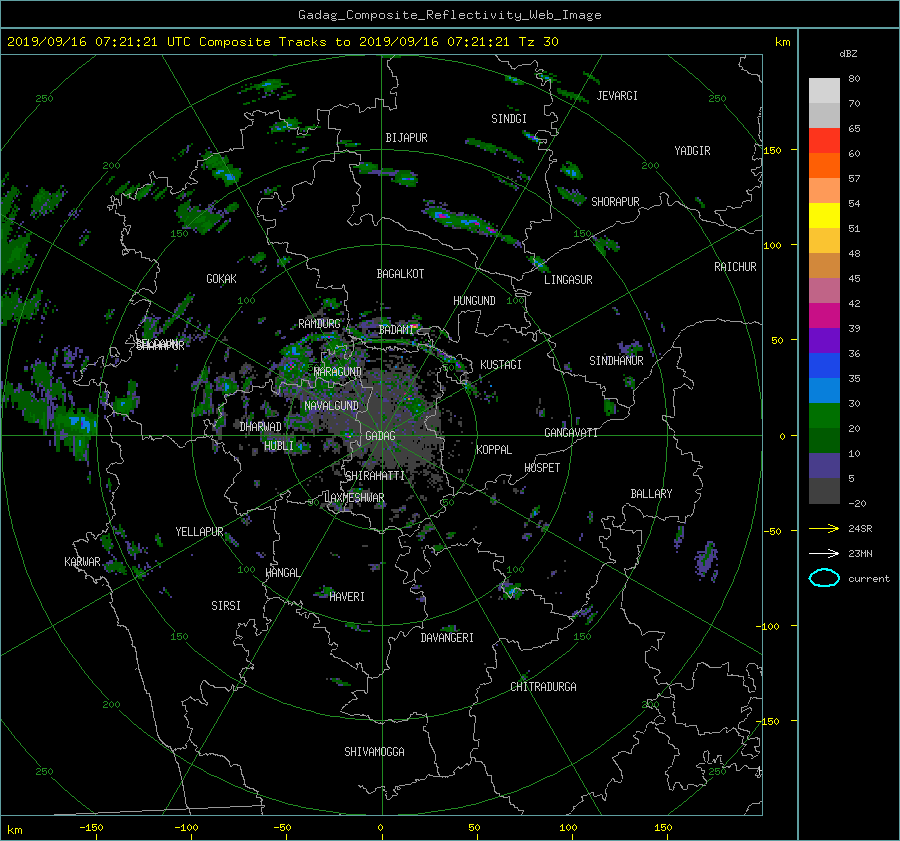Click the DHARWAD city label
900x841 pixels.
[x=261, y=427]
